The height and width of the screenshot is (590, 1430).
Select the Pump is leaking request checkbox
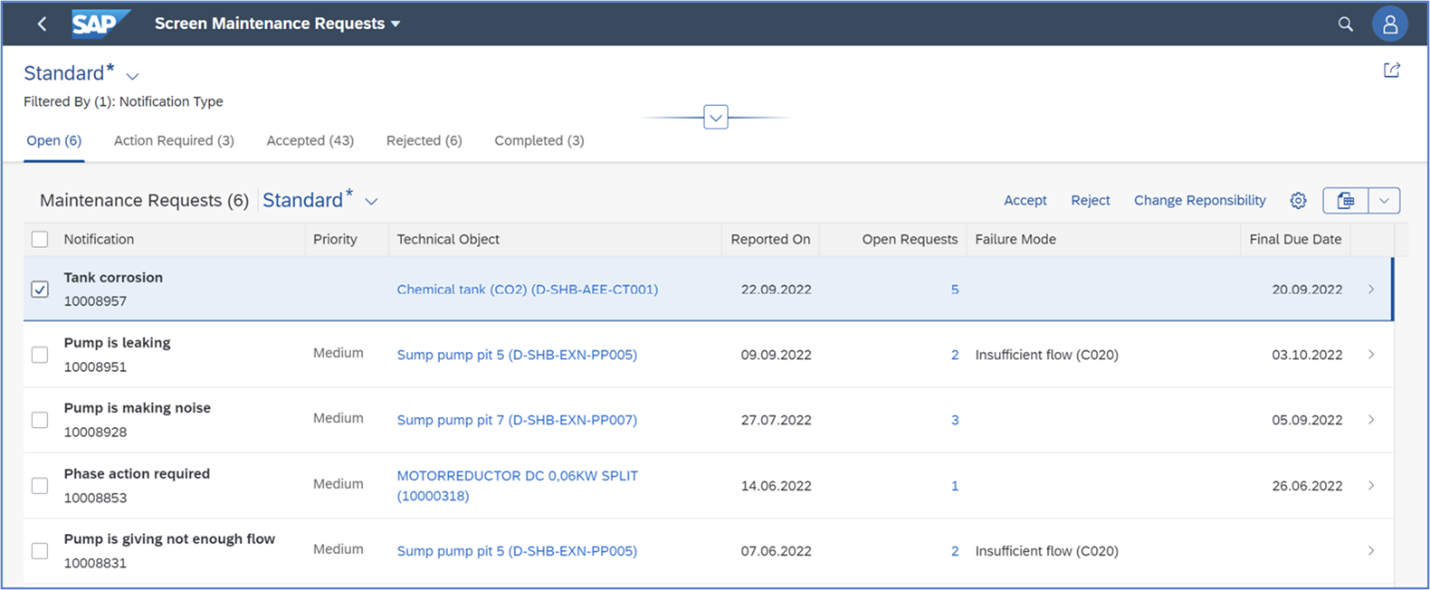[39, 354]
